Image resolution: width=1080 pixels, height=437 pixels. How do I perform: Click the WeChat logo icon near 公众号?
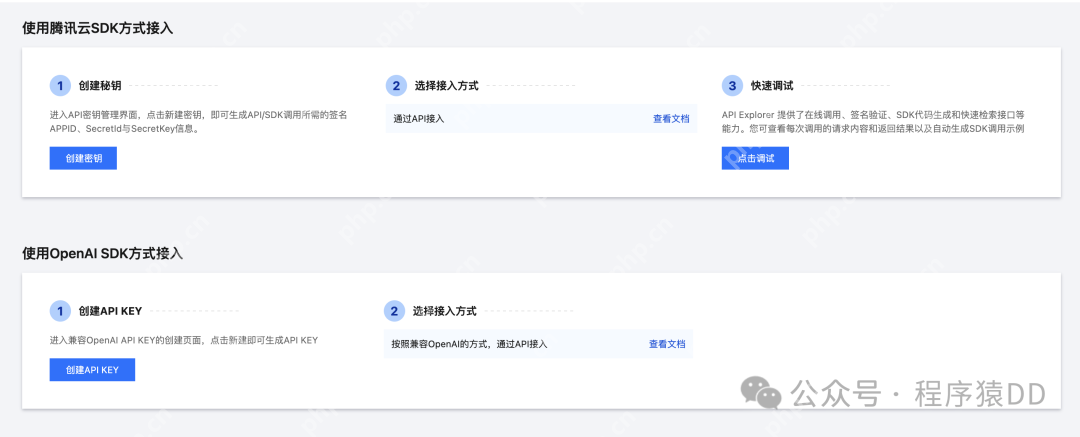767,394
